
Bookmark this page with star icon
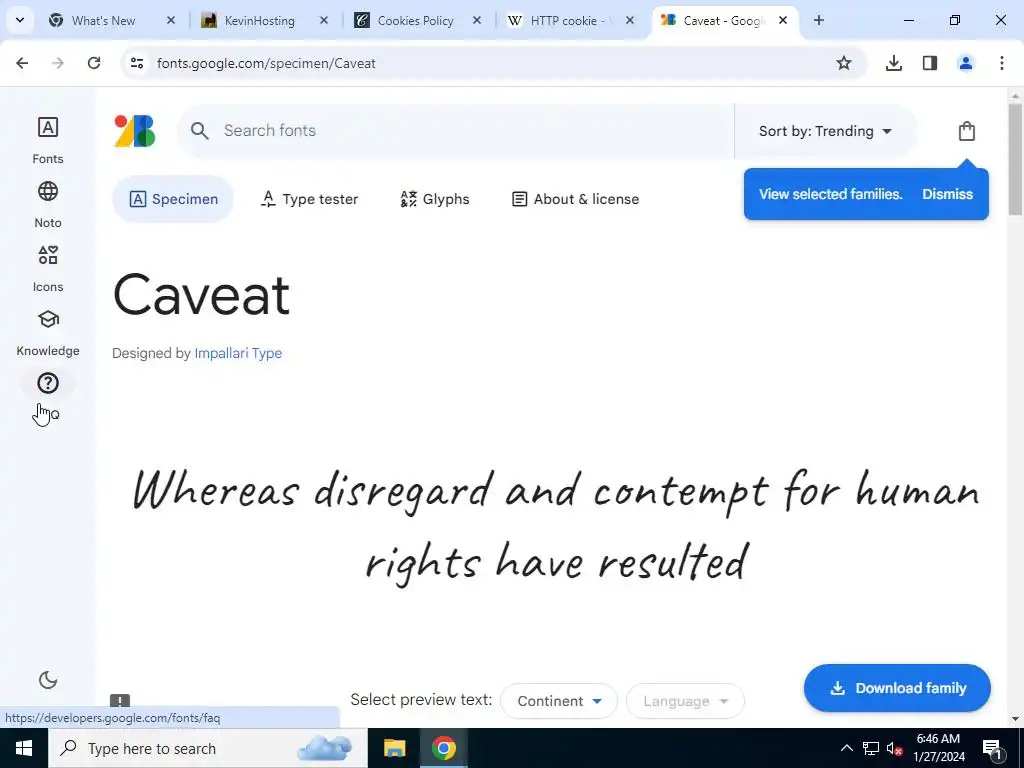(x=844, y=63)
